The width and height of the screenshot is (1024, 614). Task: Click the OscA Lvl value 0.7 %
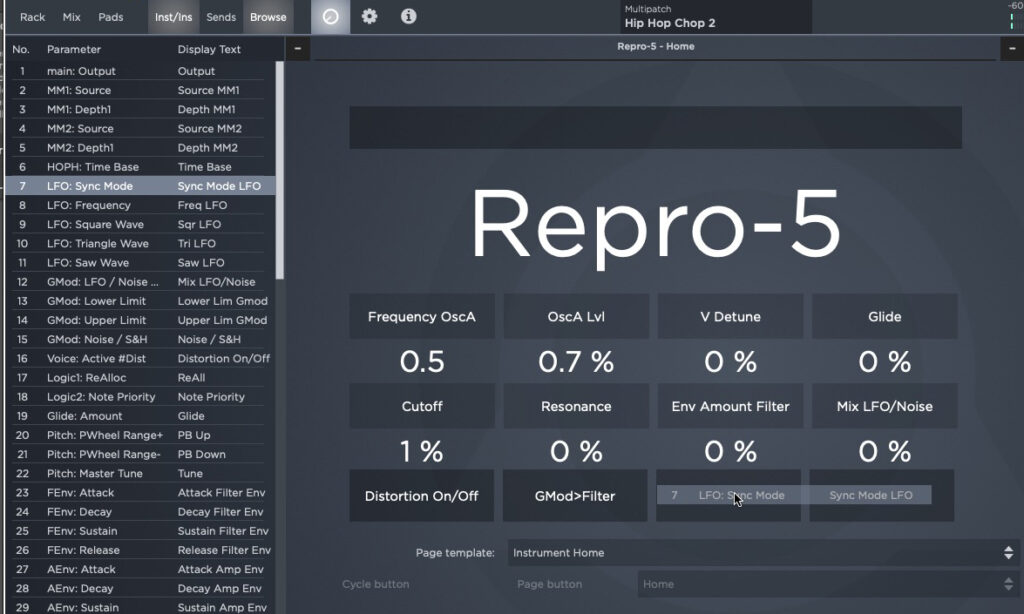(576, 361)
